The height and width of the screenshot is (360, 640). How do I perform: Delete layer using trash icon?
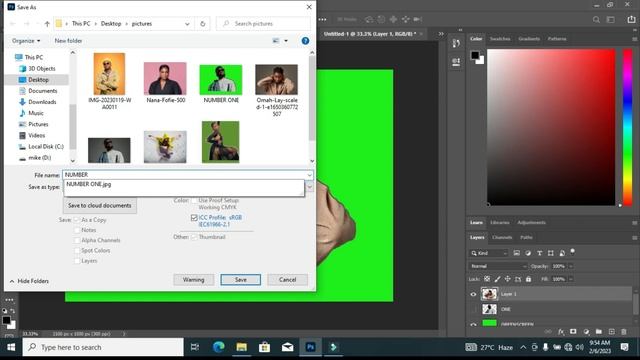[624, 332]
